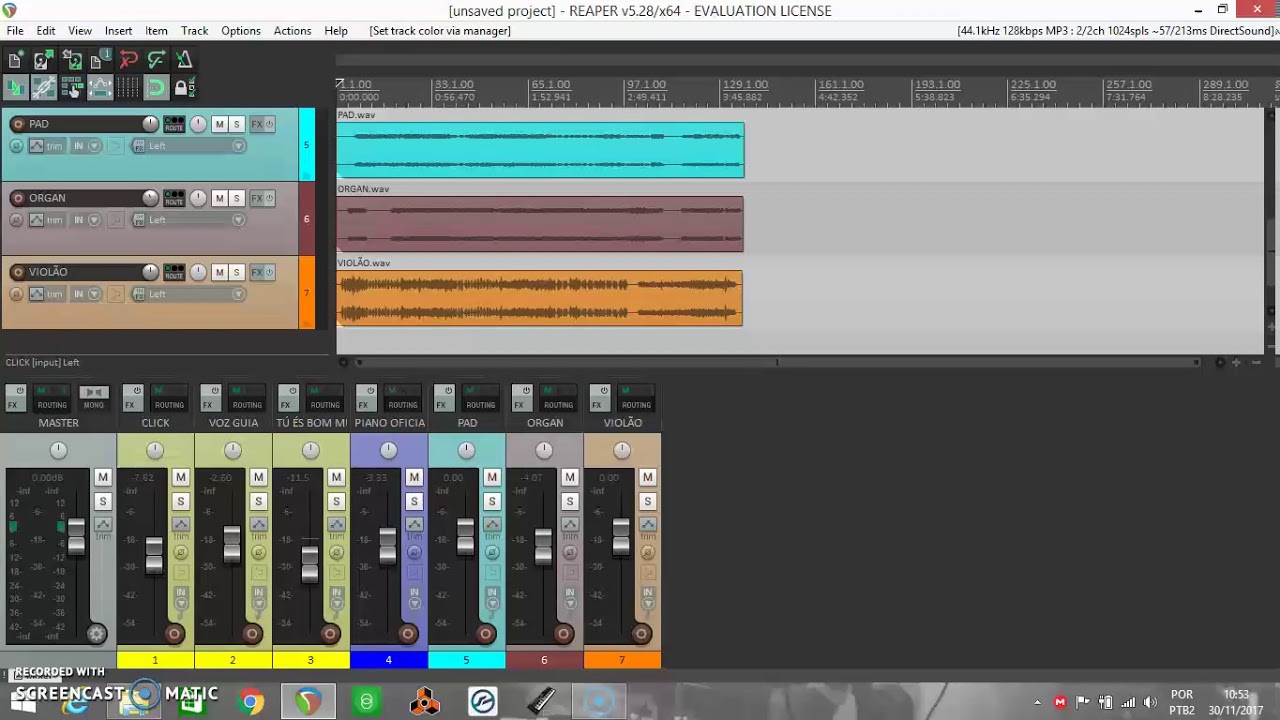Solo the VOZ GUIA channel in mixer
Viewport: 1280px width, 720px height.
pos(258,501)
